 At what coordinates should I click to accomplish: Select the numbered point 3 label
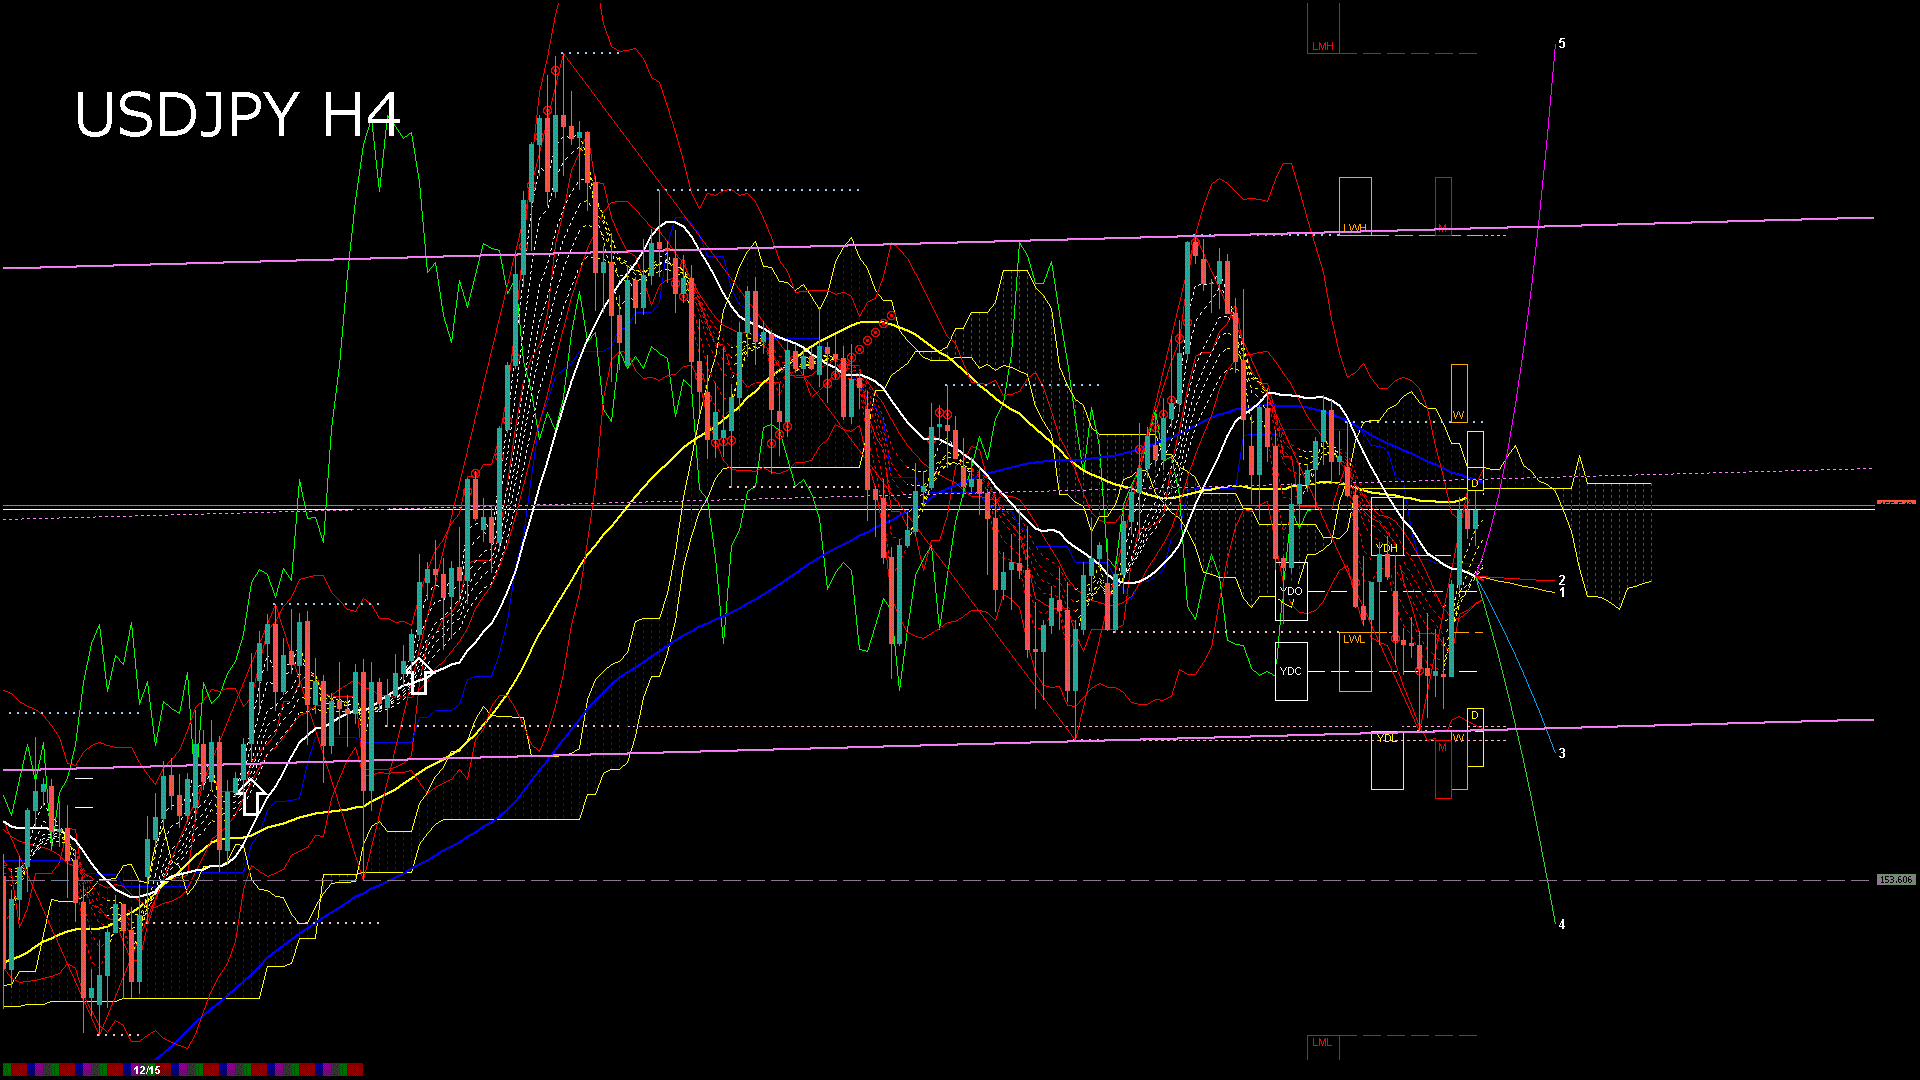(x=1562, y=752)
